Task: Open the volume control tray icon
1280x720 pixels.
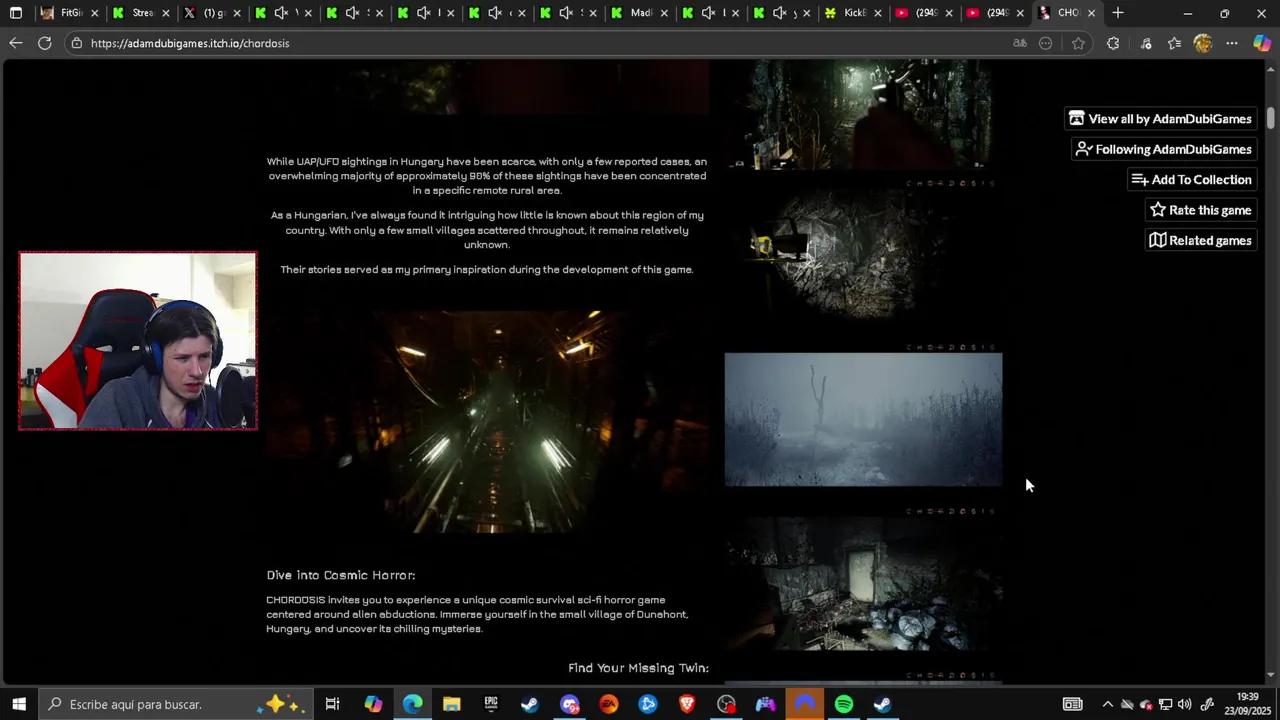Action: pos(1185,704)
